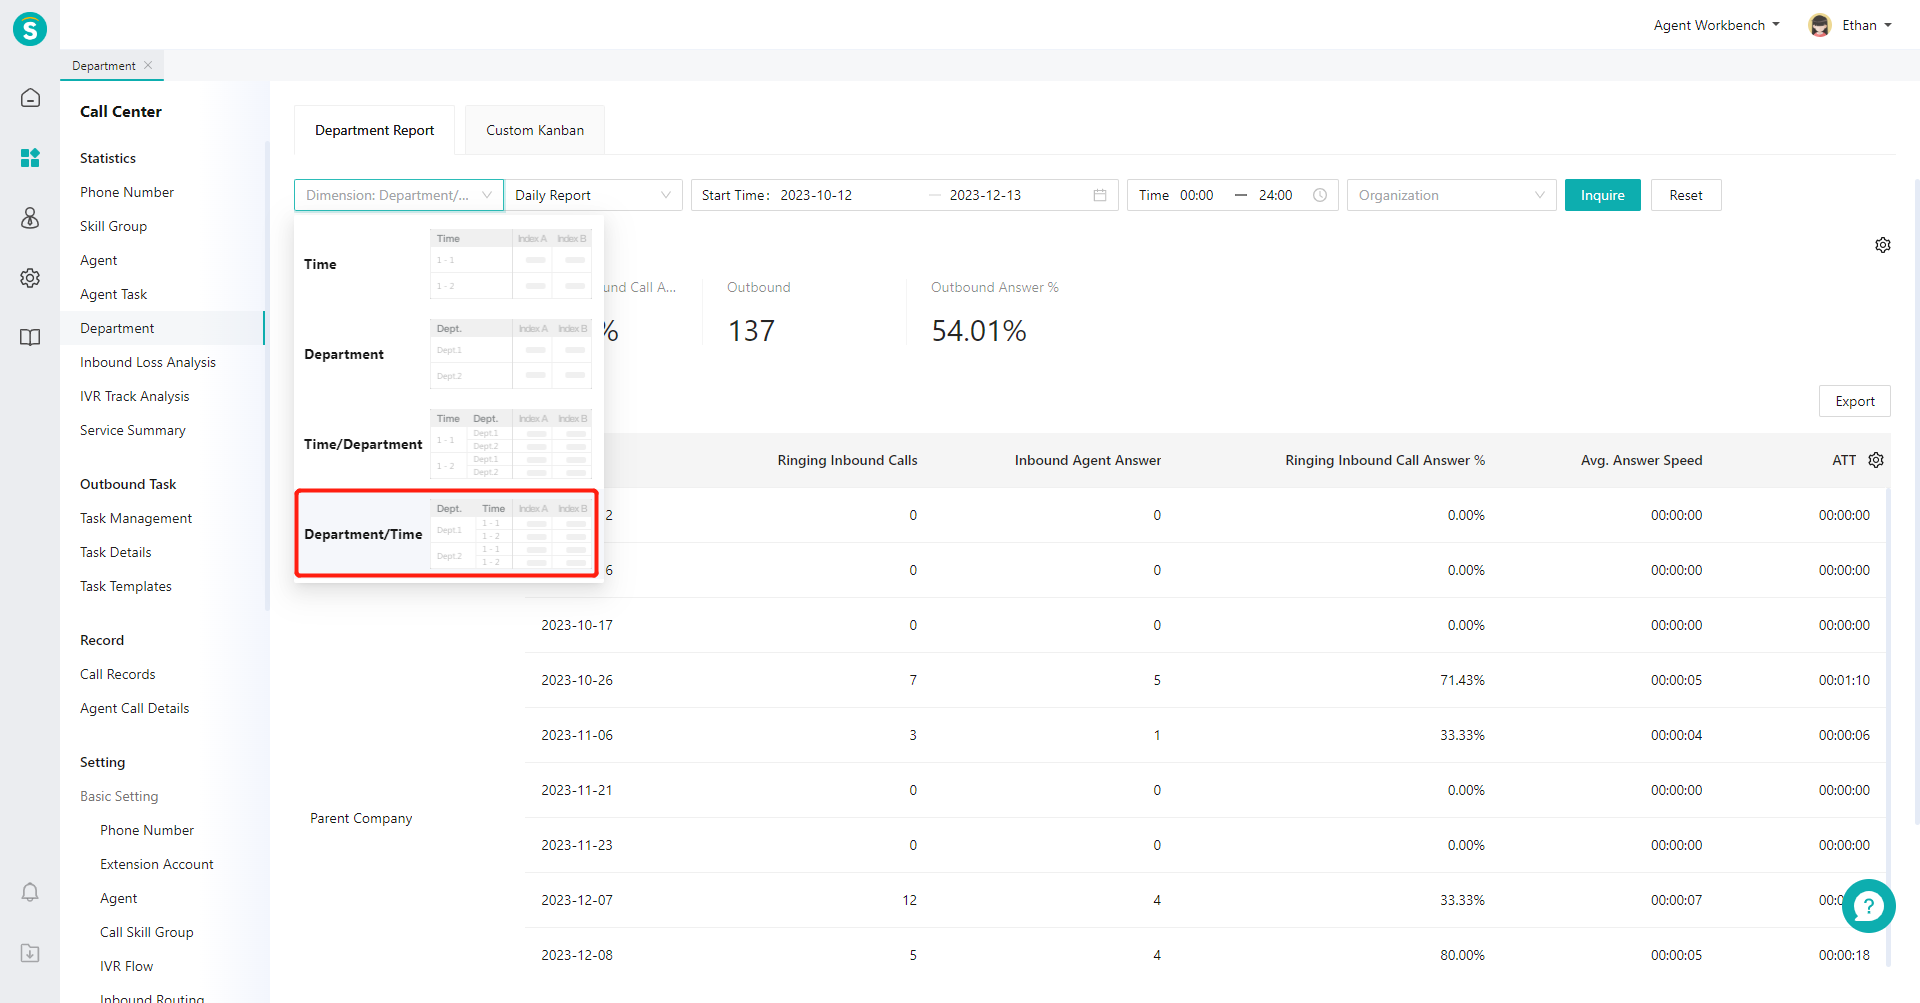Click the 24:00 end time field

[x=1275, y=195]
